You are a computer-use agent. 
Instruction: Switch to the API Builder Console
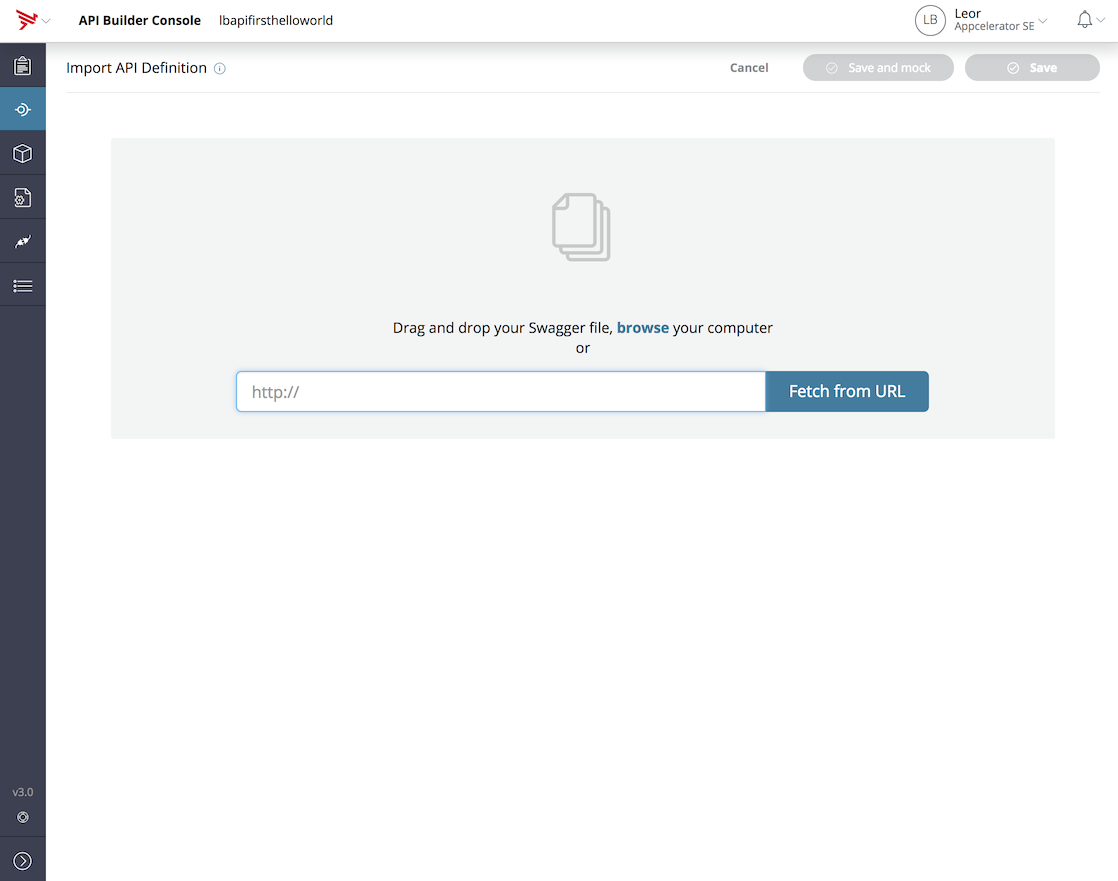point(139,19)
